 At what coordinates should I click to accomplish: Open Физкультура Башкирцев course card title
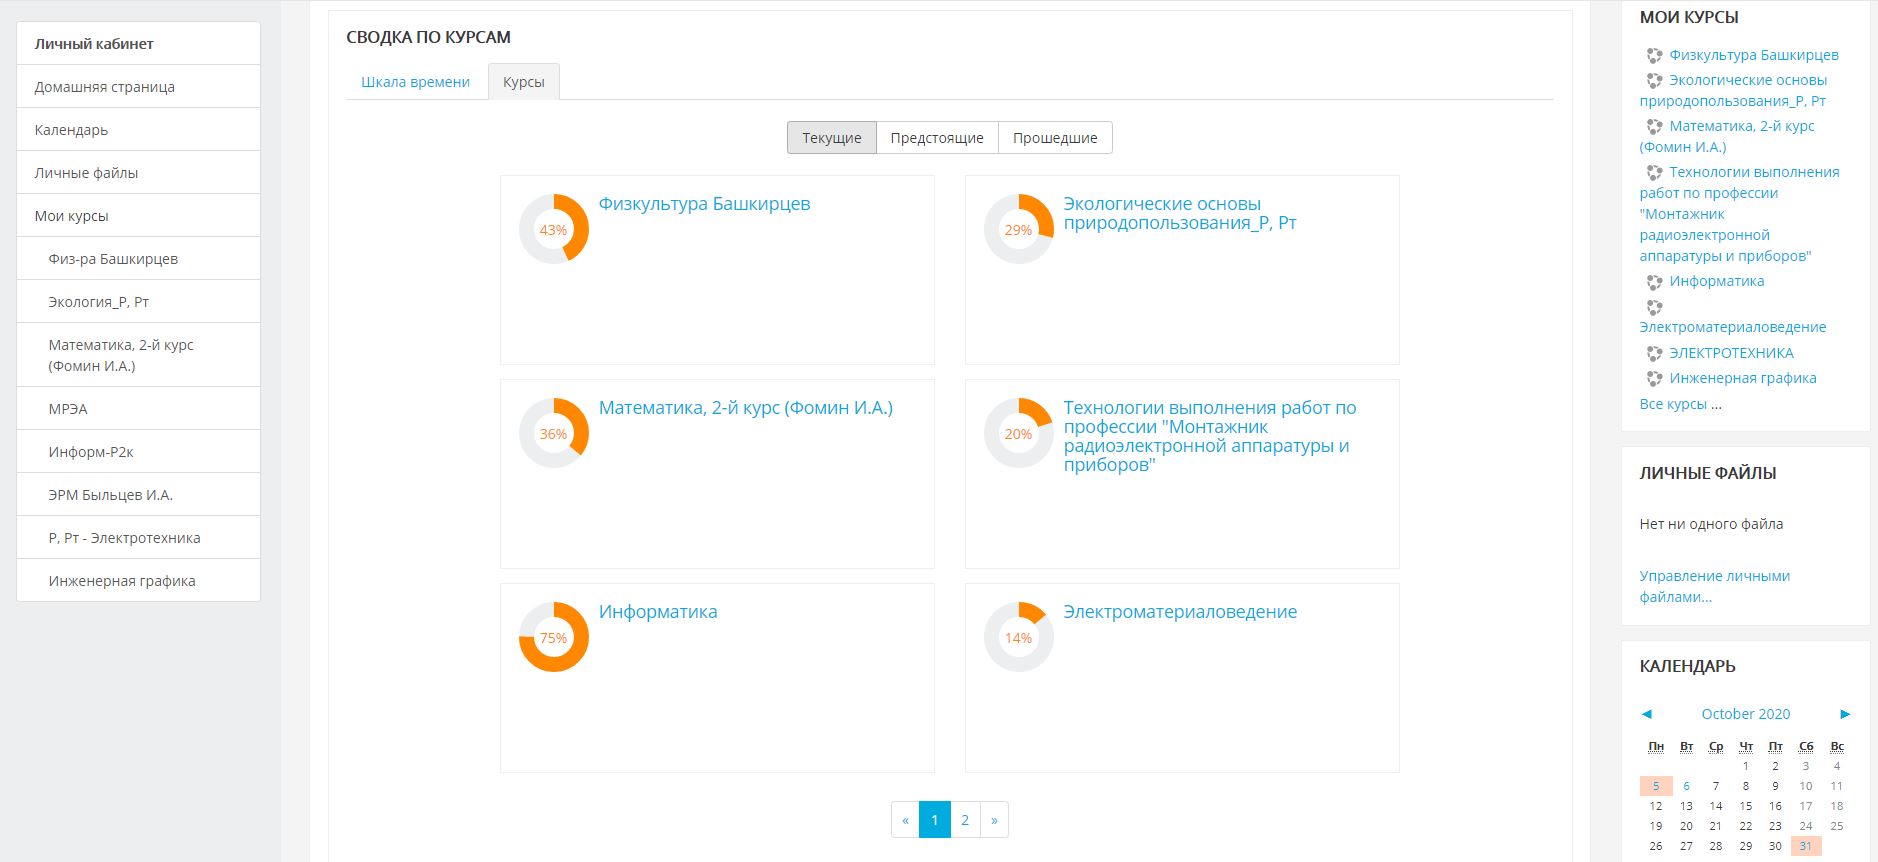point(704,204)
